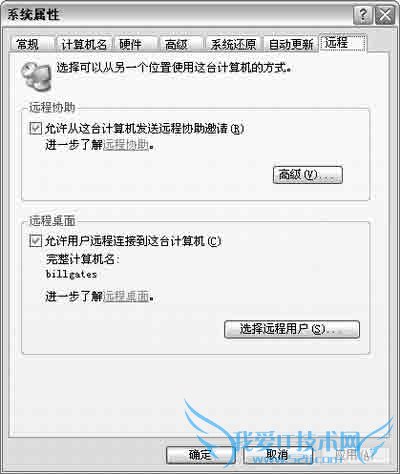The height and width of the screenshot is (474, 400).
Task: Select the 远程 tab
Action: pos(343,43)
